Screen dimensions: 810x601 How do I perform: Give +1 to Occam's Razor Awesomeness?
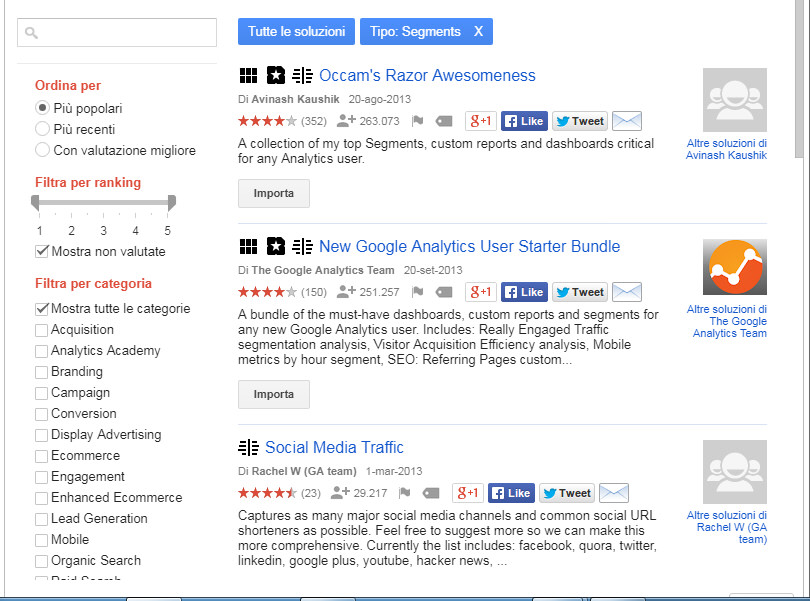[480, 120]
